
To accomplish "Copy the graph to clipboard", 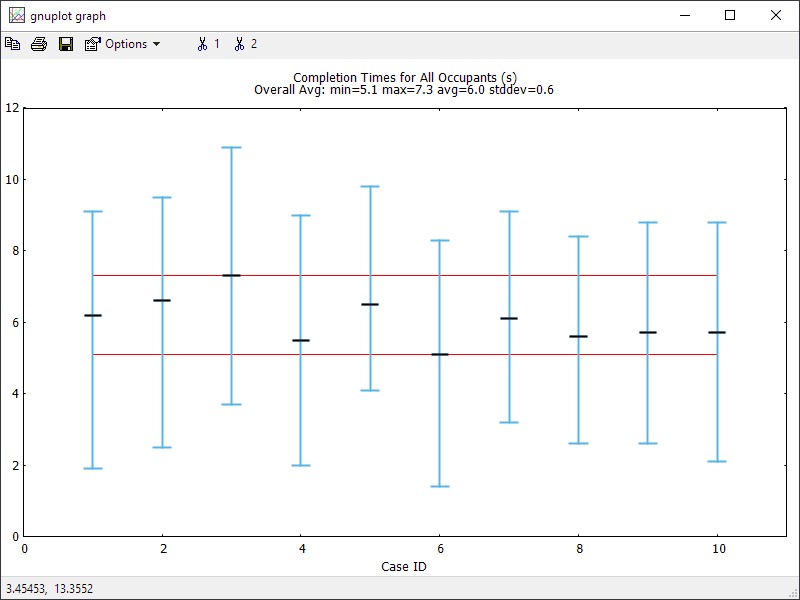I will 12,44.
